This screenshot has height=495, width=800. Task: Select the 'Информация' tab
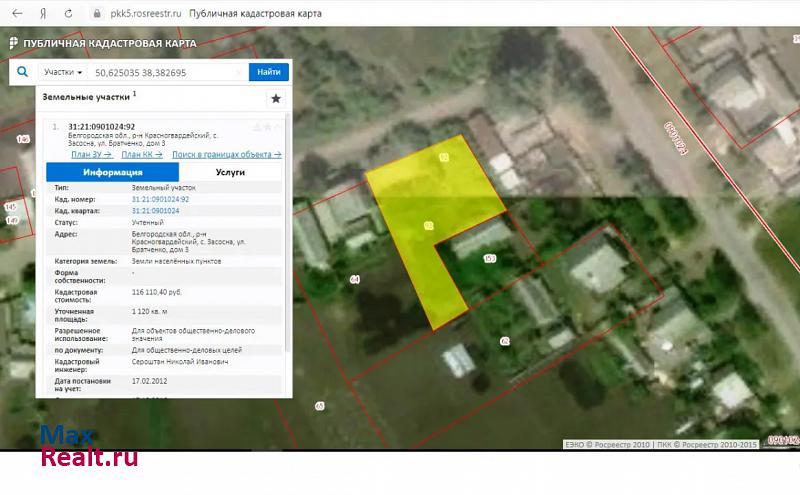[111, 172]
